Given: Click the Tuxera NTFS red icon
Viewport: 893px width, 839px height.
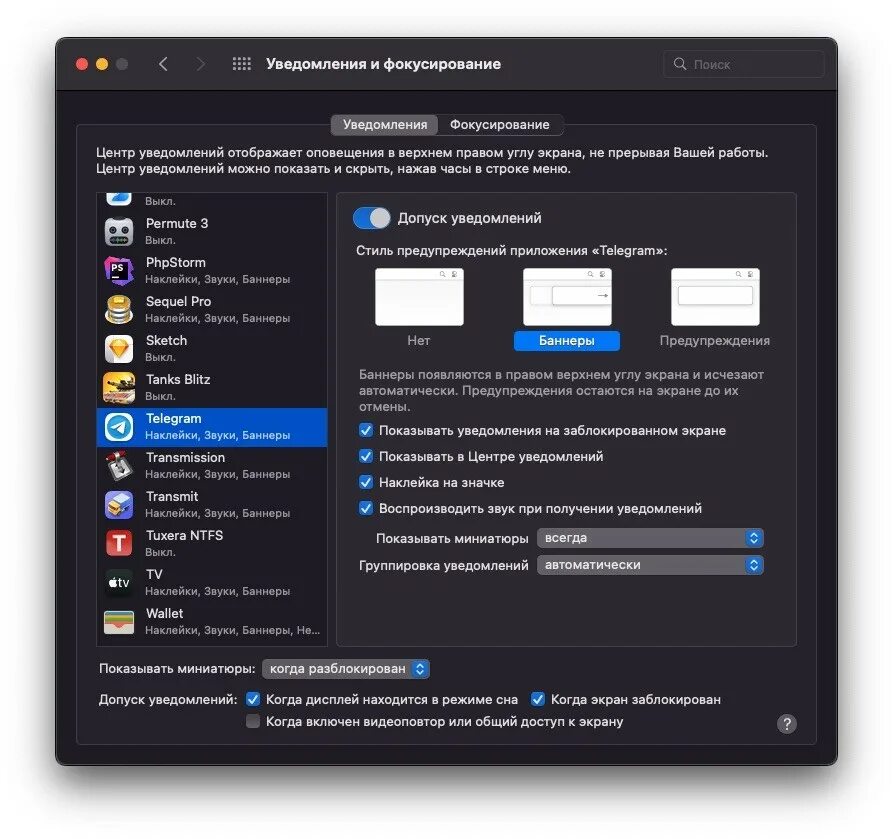Looking at the screenshot, I should pyautogui.click(x=119, y=543).
